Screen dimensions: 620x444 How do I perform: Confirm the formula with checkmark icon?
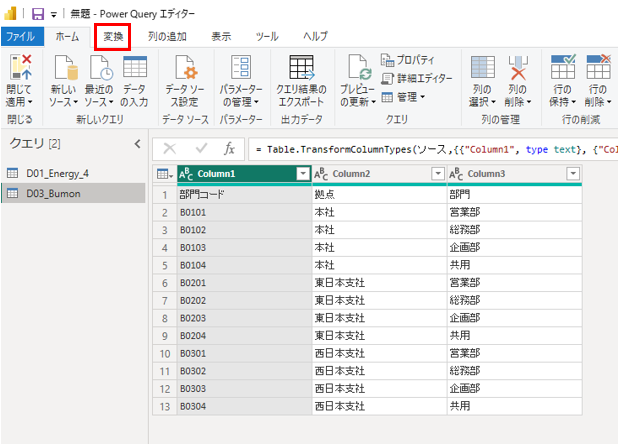click(201, 148)
